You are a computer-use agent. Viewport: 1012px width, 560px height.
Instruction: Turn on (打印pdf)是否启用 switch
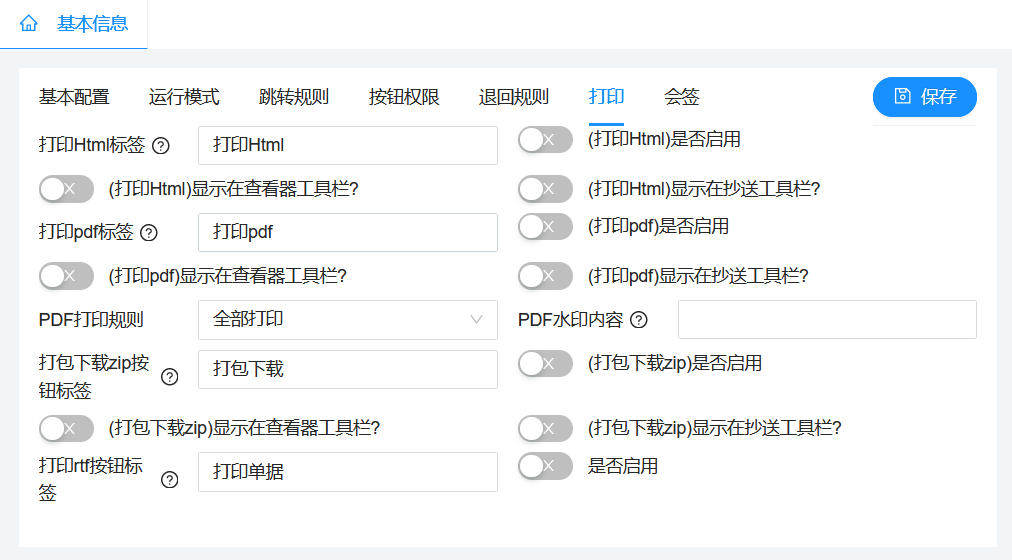pyautogui.click(x=545, y=226)
